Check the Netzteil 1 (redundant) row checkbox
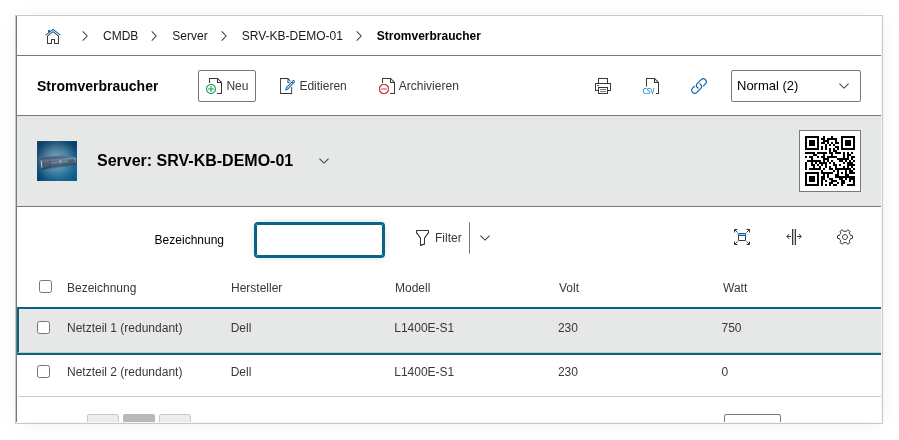899x440 pixels. tap(43, 327)
